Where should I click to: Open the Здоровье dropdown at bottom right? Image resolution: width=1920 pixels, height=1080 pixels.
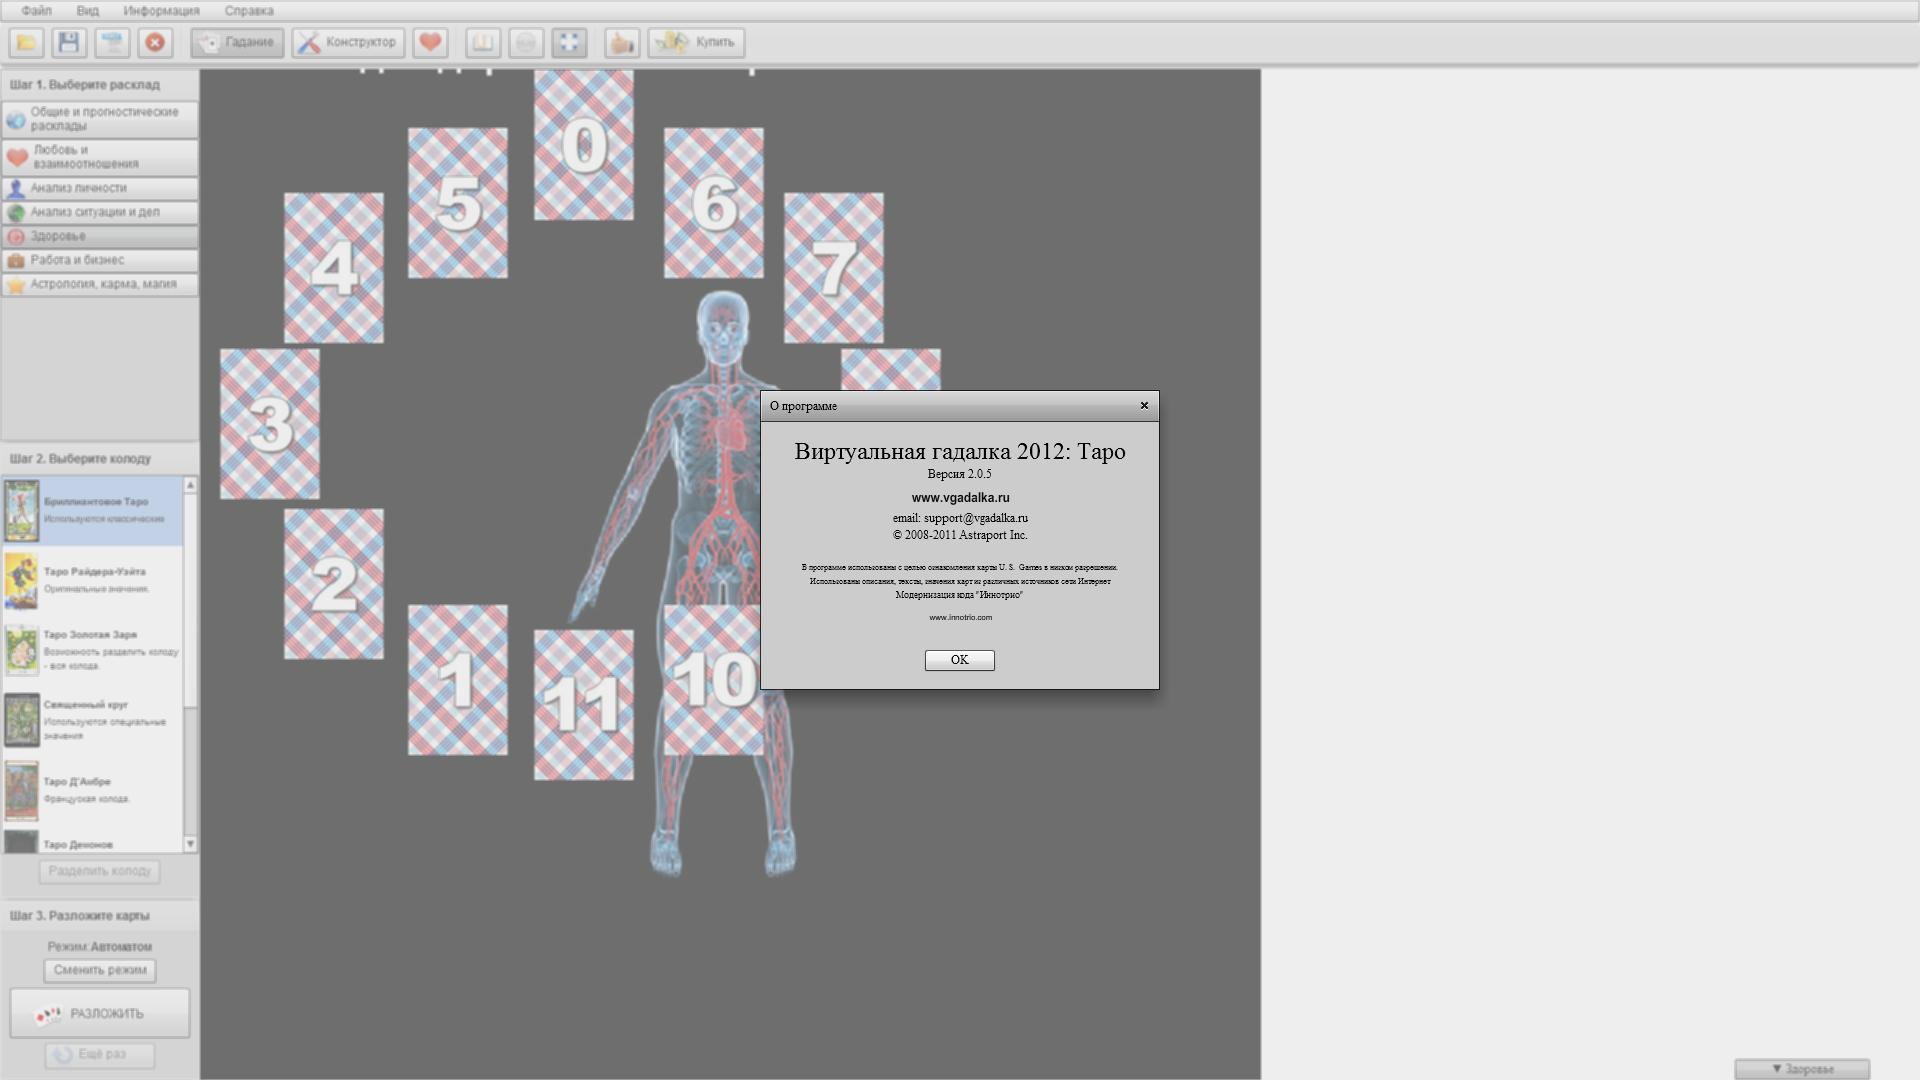[x=1802, y=1069]
